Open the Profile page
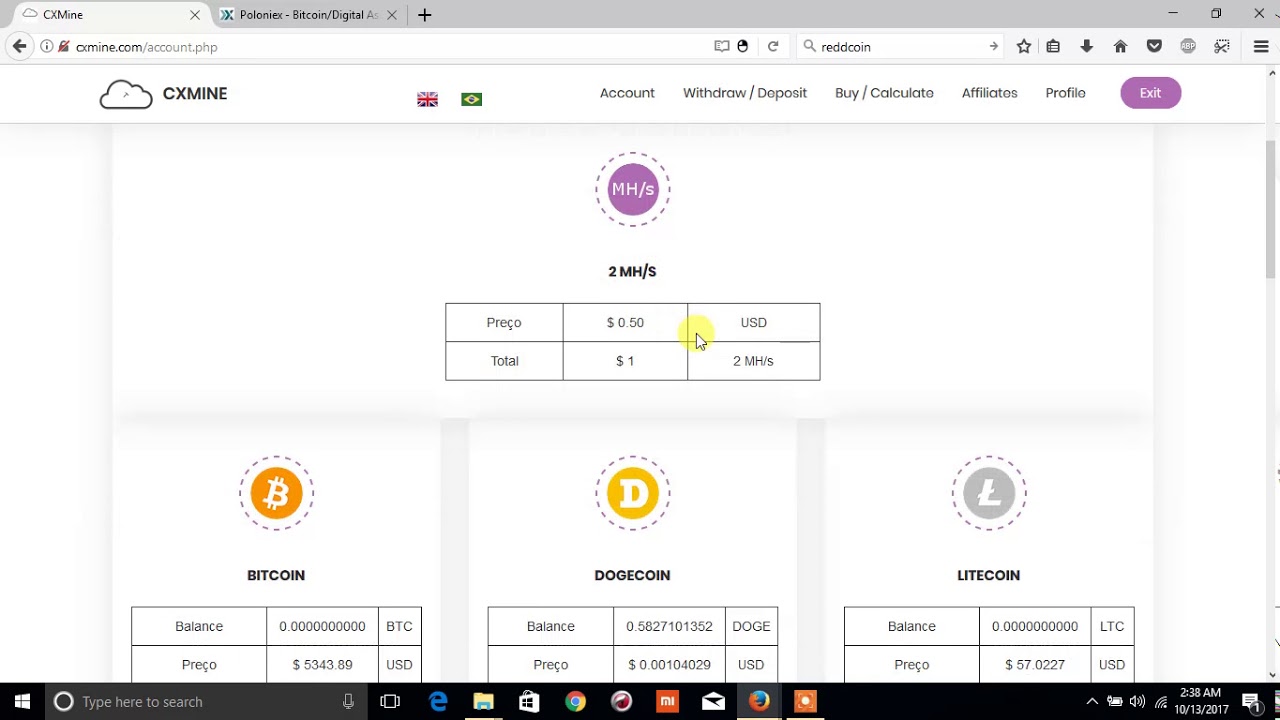This screenshot has width=1280, height=720. [1065, 93]
